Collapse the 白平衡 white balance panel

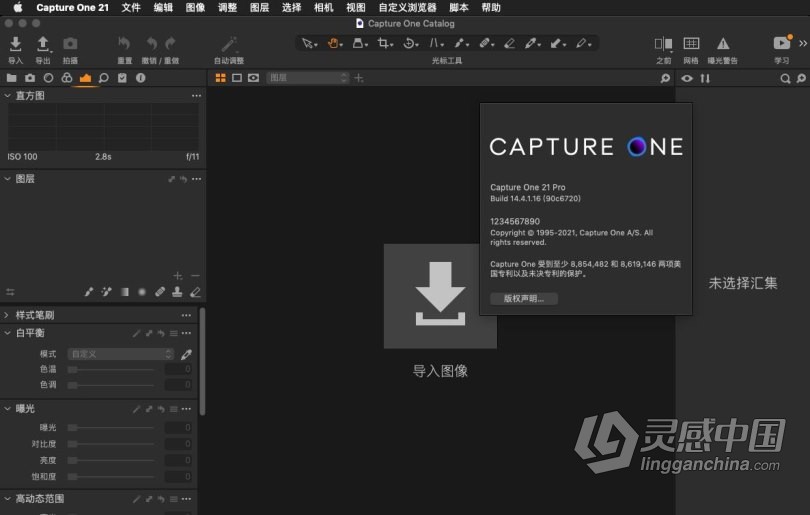pos(8,333)
